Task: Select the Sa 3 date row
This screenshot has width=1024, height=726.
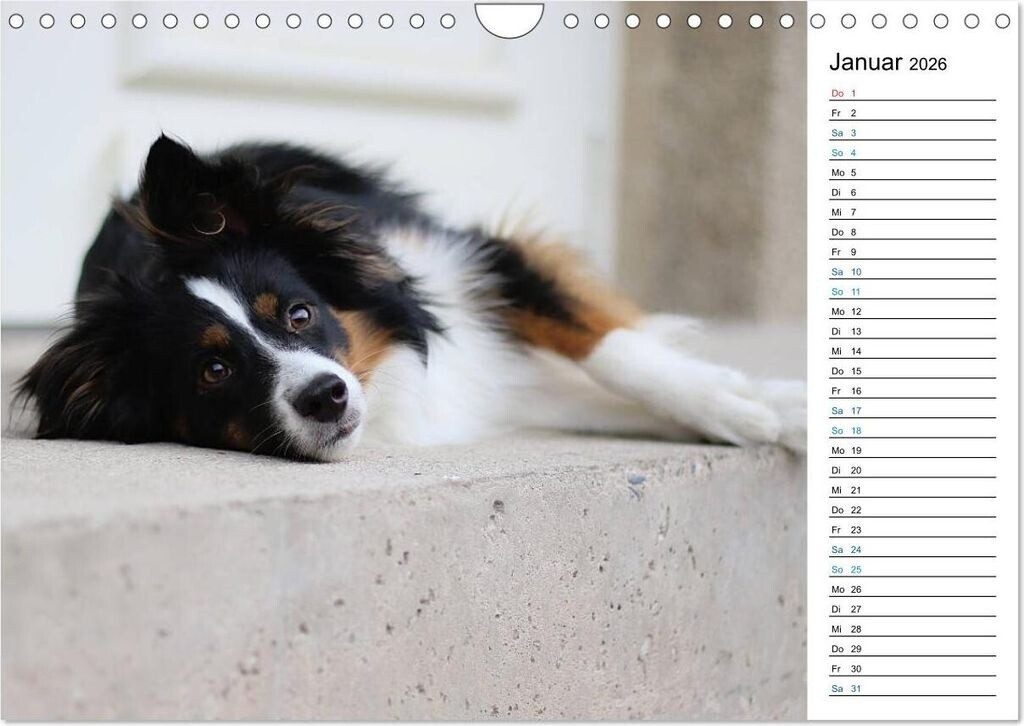Action: coord(911,133)
